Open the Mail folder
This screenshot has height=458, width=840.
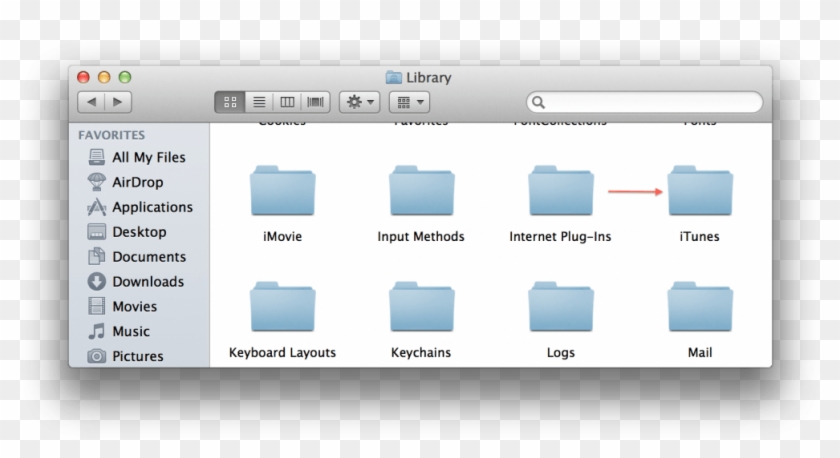[700, 307]
